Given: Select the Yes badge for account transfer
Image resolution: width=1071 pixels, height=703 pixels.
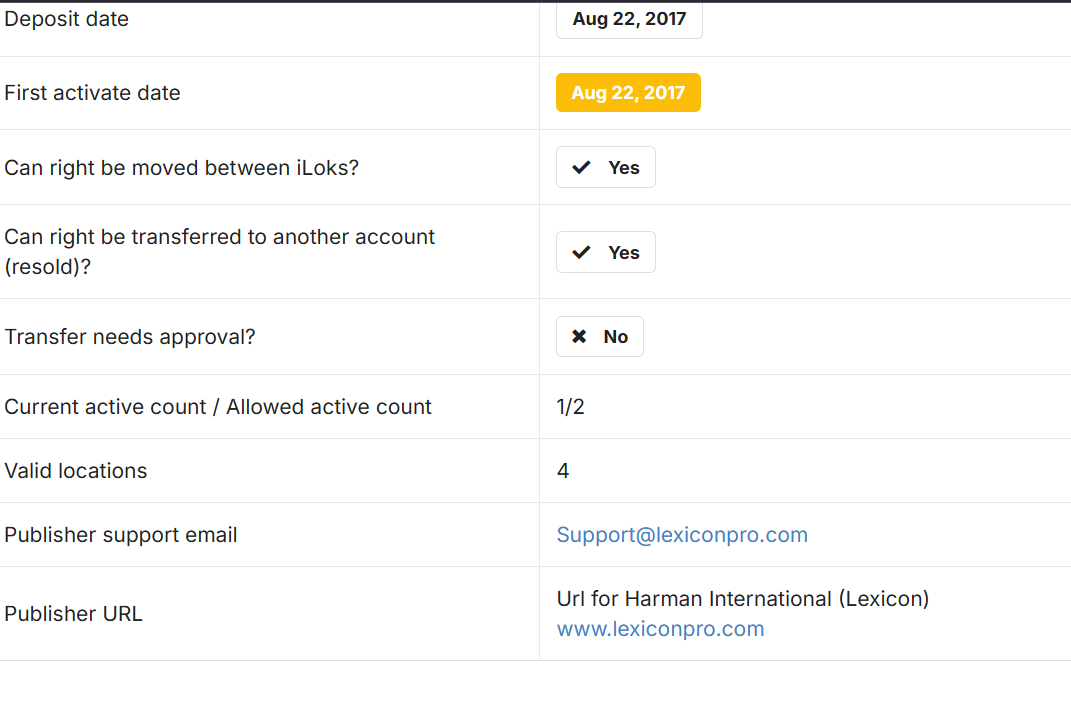Looking at the screenshot, I should (x=606, y=252).
